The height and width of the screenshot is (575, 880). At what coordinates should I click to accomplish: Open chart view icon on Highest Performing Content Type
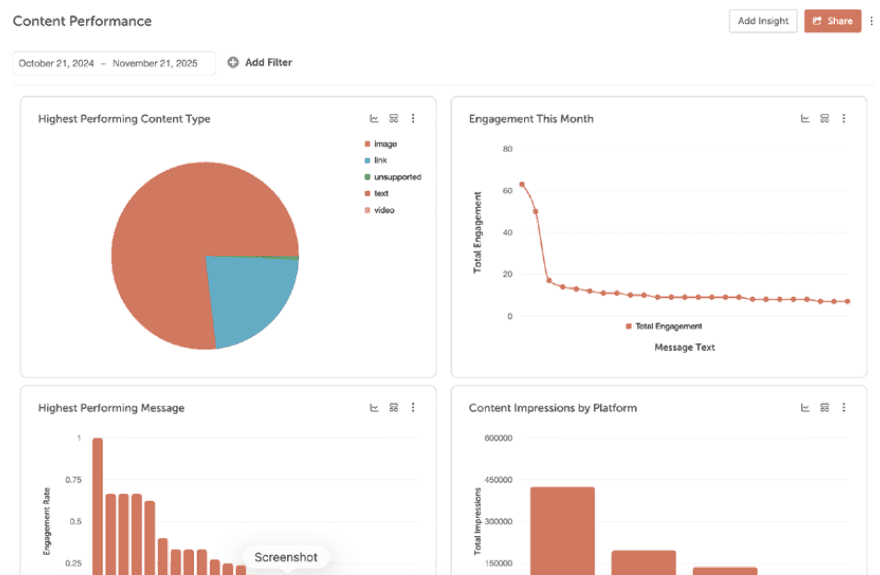pyautogui.click(x=374, y=118)
